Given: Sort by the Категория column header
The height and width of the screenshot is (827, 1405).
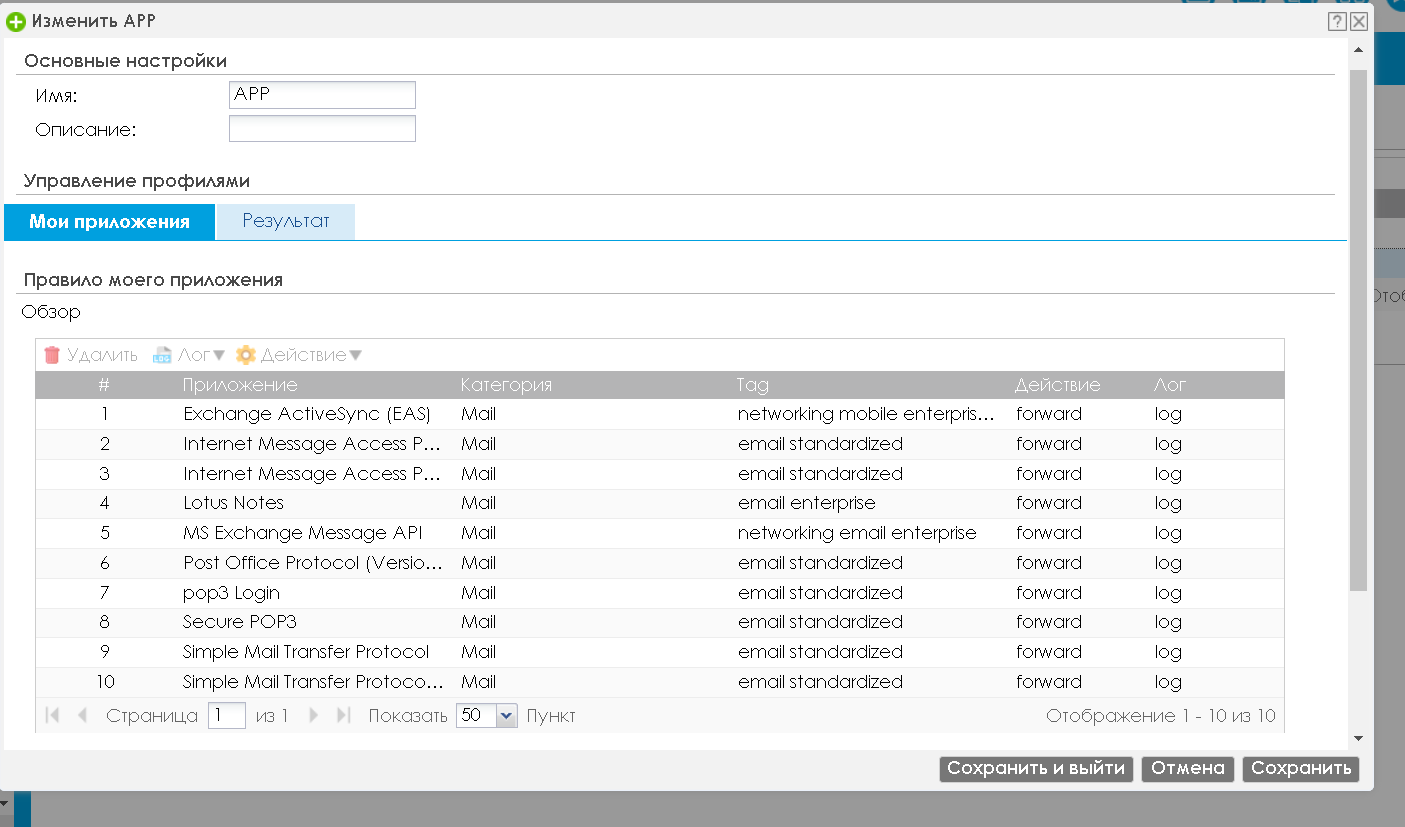Looking at the screenshot, I should coord(506,385).
